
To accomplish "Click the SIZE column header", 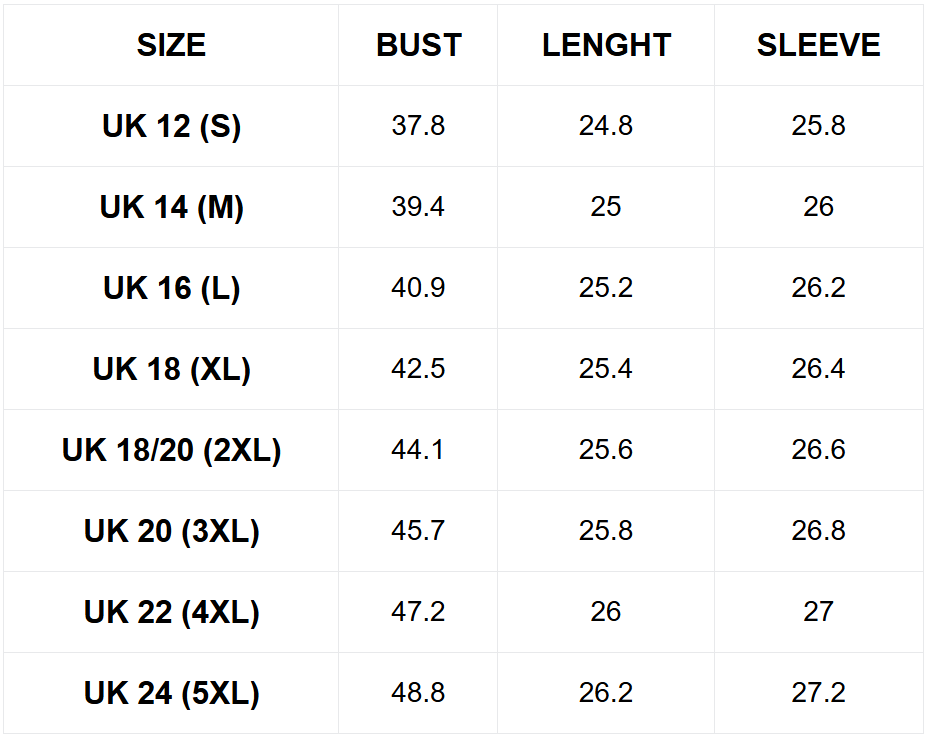I will (171, 45).
